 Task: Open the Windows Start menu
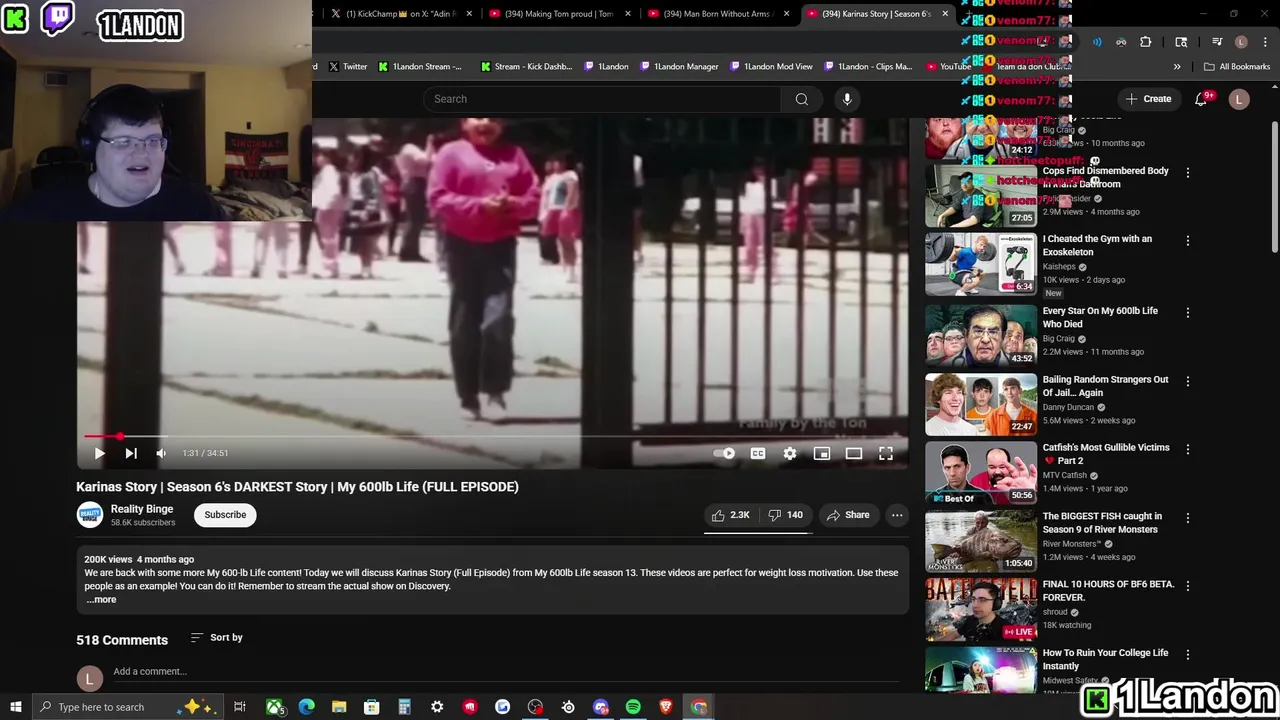15,707
